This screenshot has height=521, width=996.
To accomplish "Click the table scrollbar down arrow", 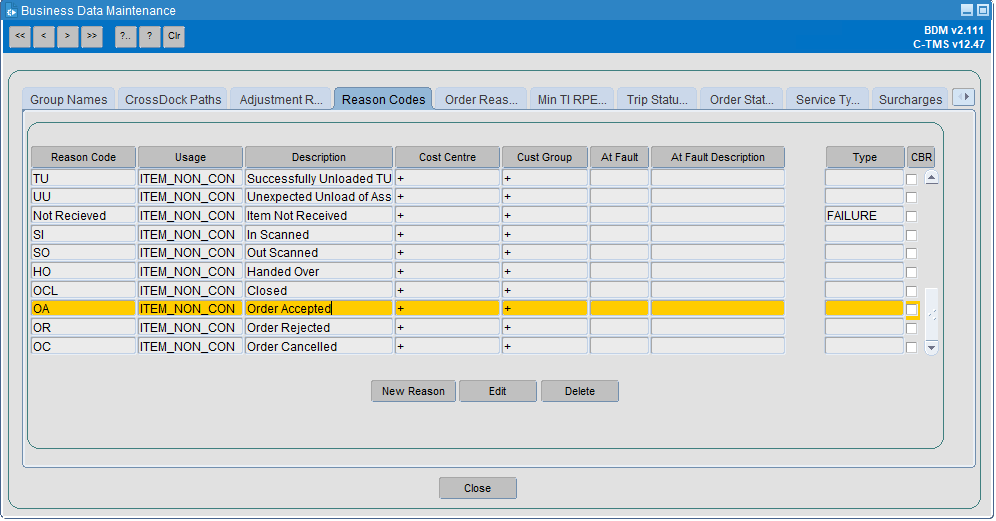I will tap(931, 348).
